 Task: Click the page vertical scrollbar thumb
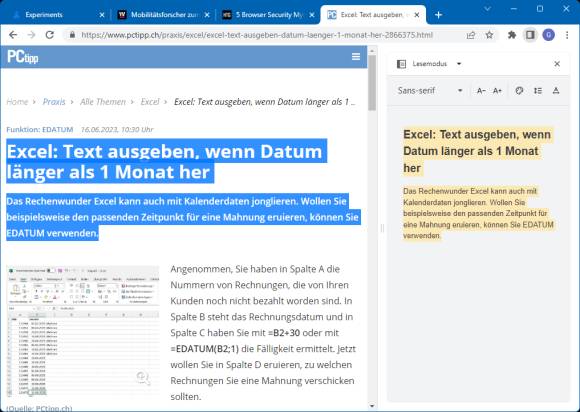372,82
